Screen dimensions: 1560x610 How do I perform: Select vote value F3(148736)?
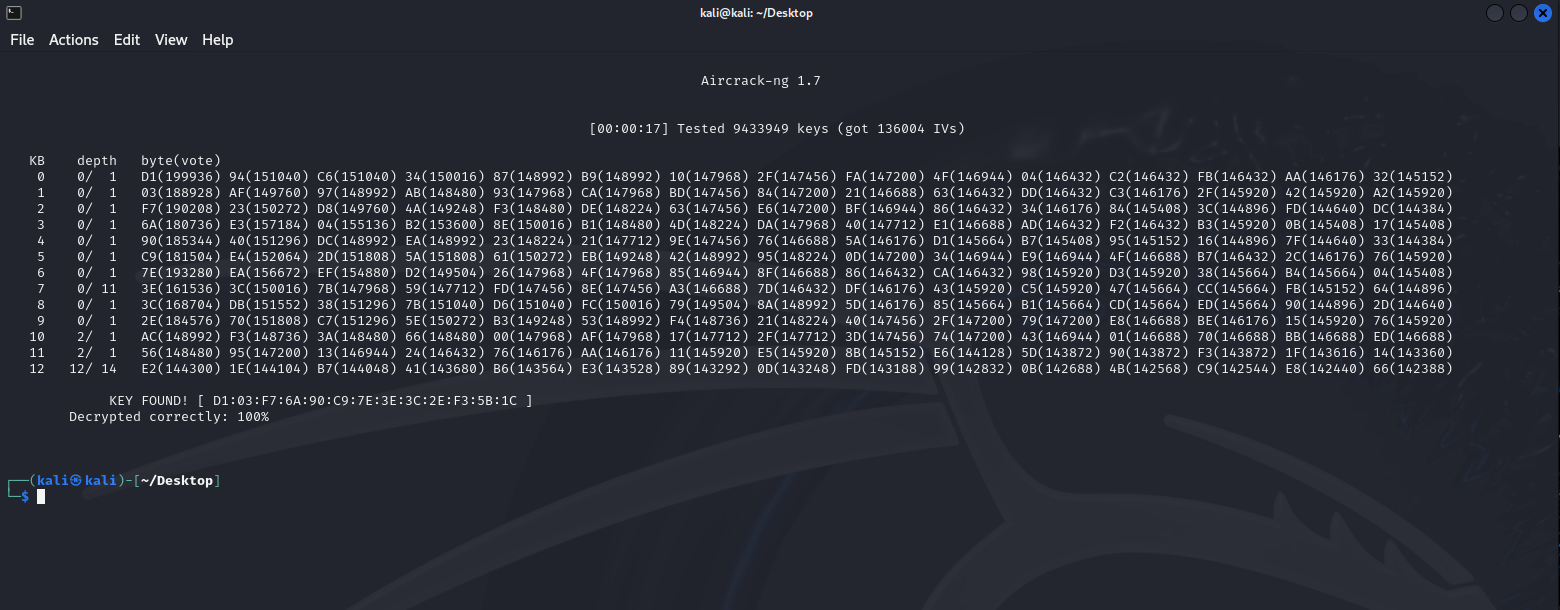(x=269, y=337)
